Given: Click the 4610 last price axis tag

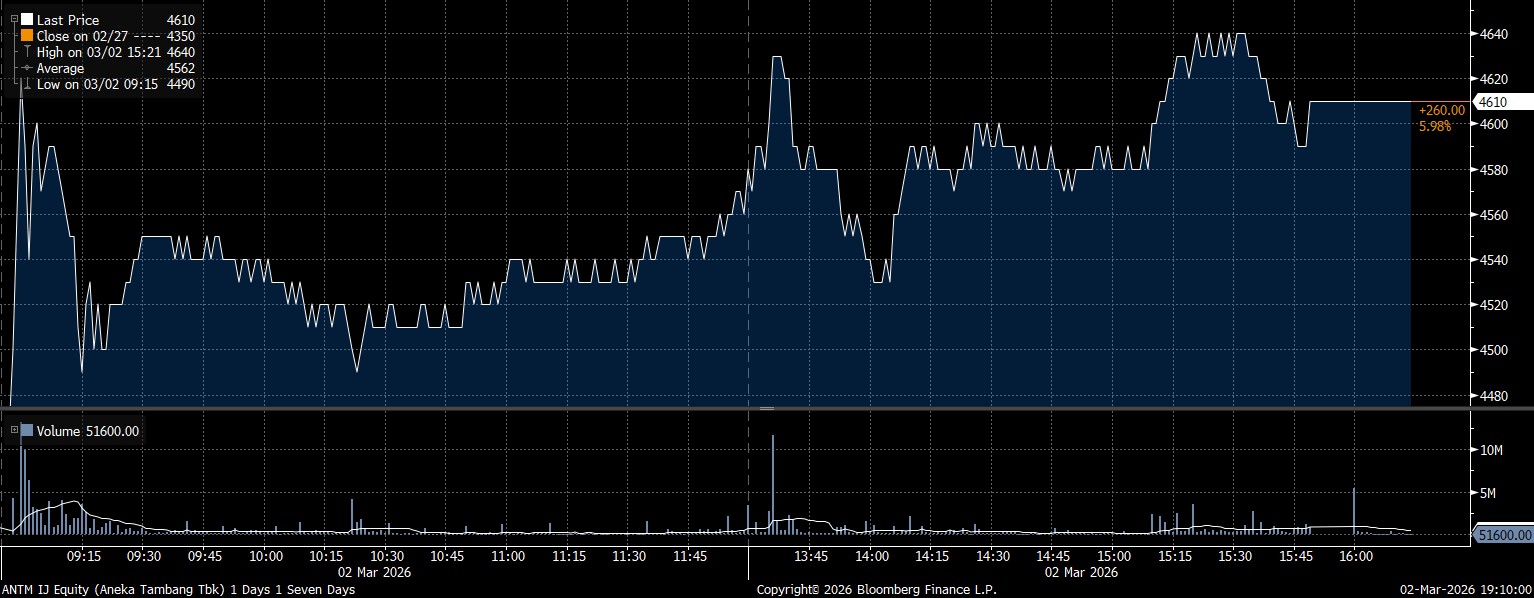Looking at the screenshot, I should 1504,102.
